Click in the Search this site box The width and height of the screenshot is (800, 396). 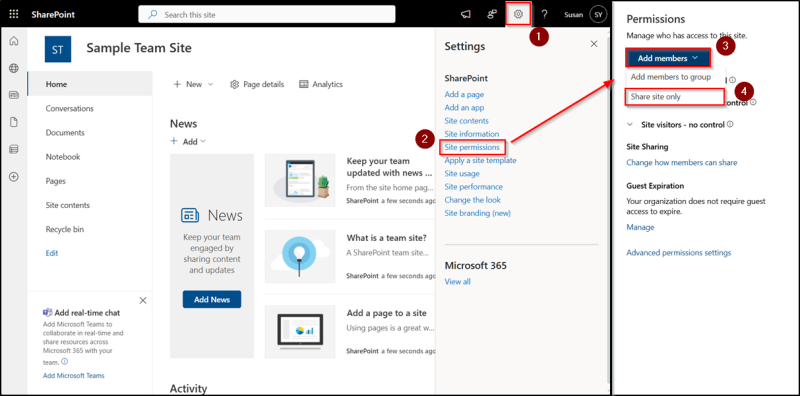pos(267,14)
